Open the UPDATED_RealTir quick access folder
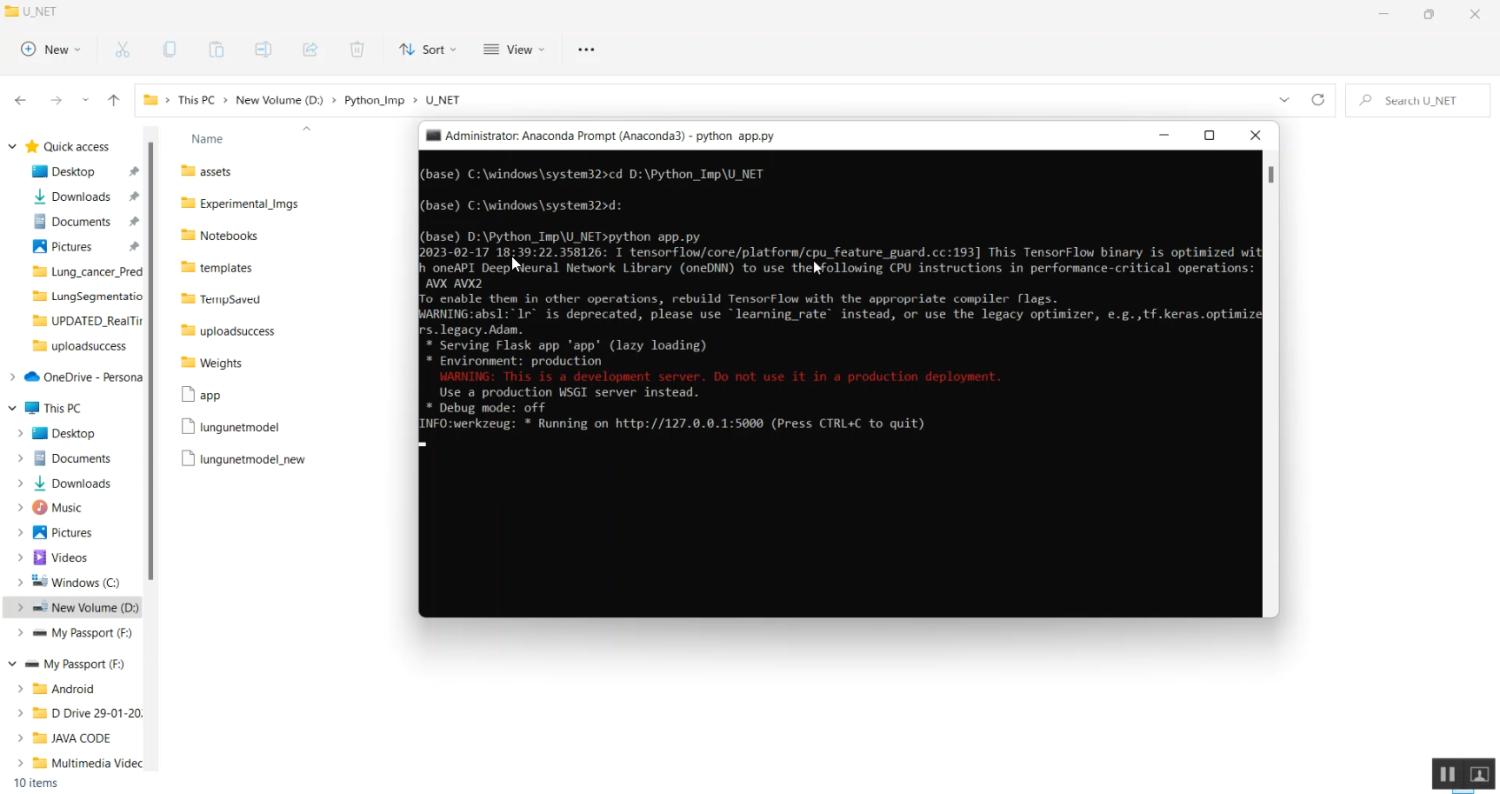Screen dimensions: 1500x794 click(88, 321)
